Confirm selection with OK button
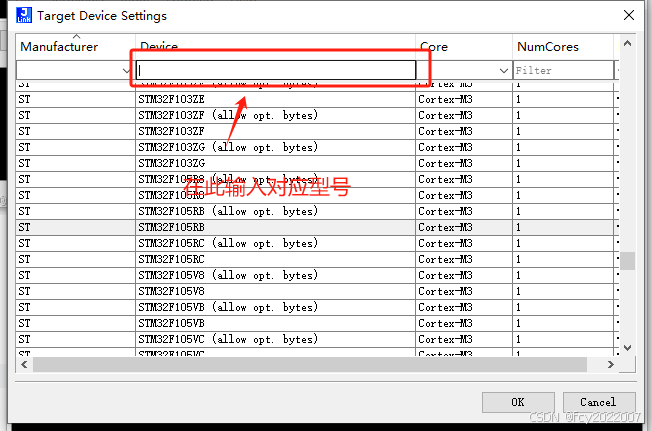This screenshot has height=431, width=652. pyautogui.click(x=518, y=402)
